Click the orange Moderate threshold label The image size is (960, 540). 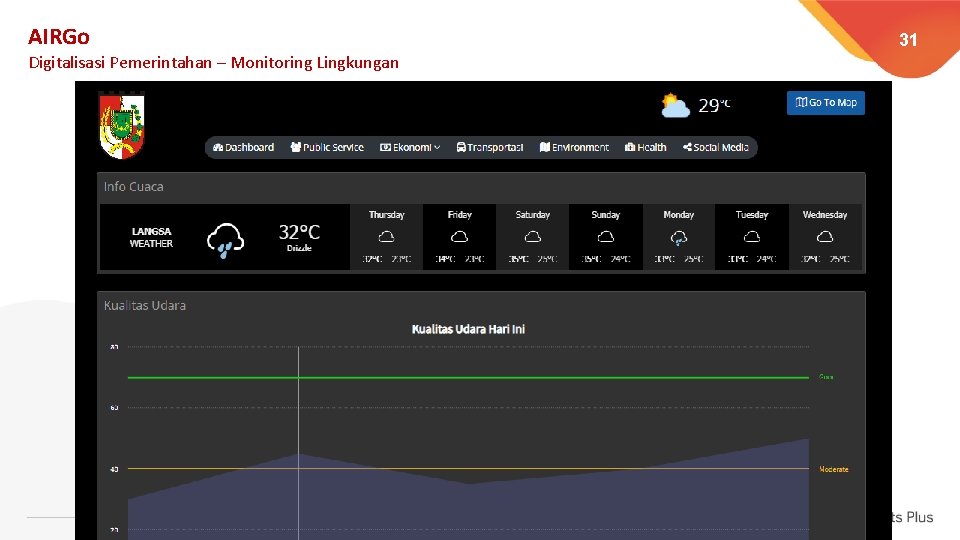pyautogui.click(x=834, y=470)
